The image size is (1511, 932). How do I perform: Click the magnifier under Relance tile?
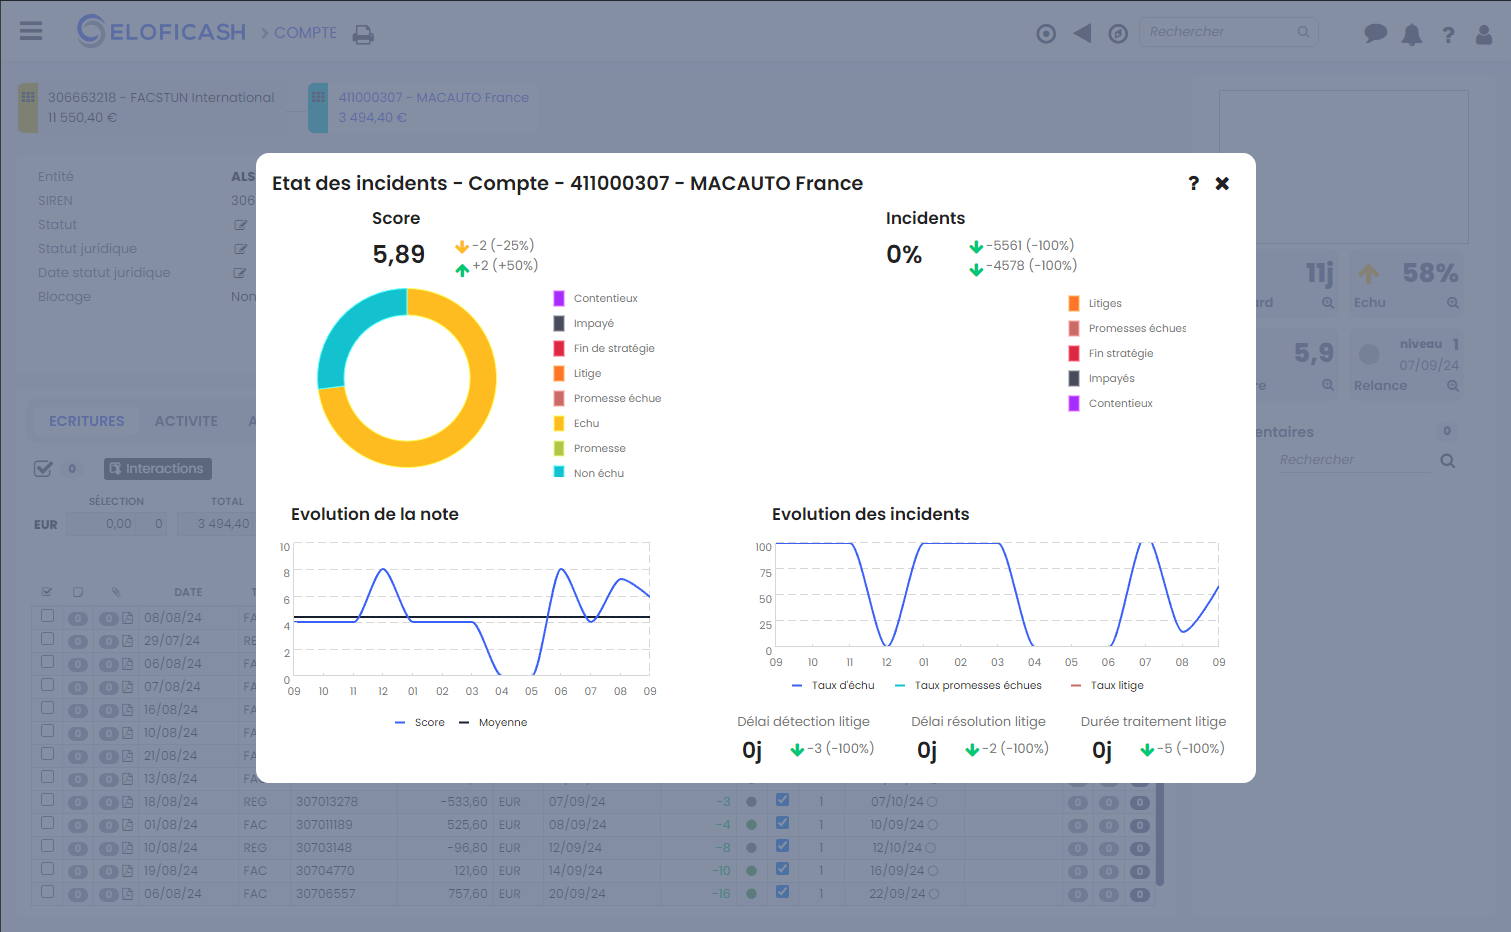coord(1453,386)
